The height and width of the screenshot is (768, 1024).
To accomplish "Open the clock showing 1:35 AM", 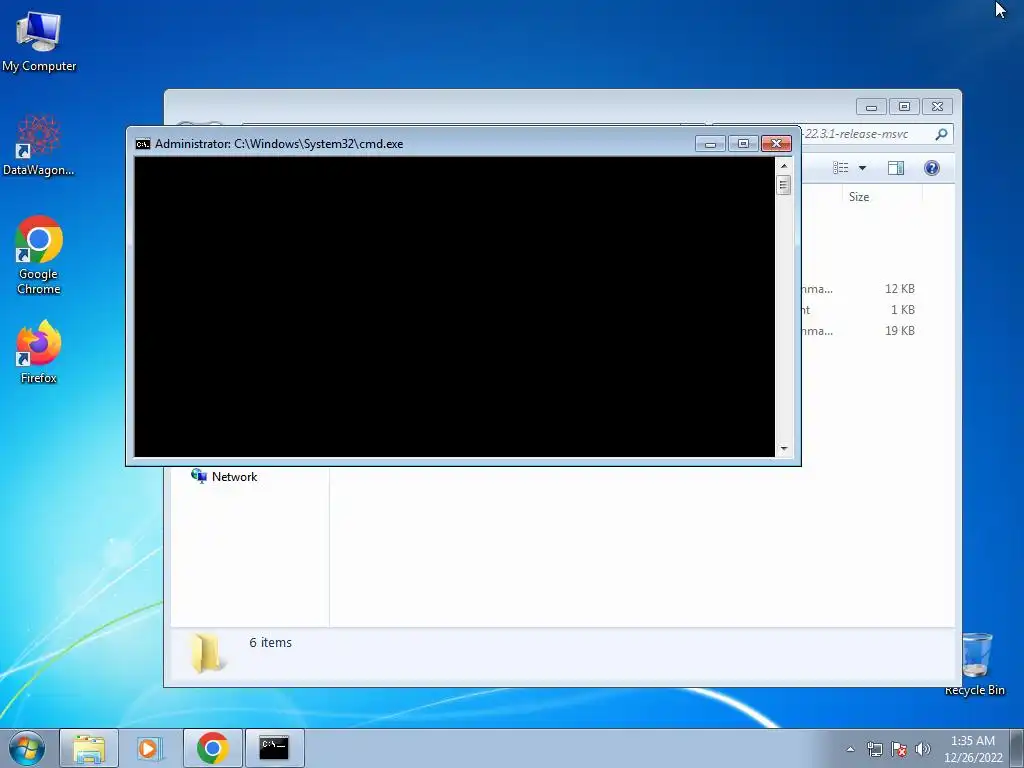I will point(972,749).
